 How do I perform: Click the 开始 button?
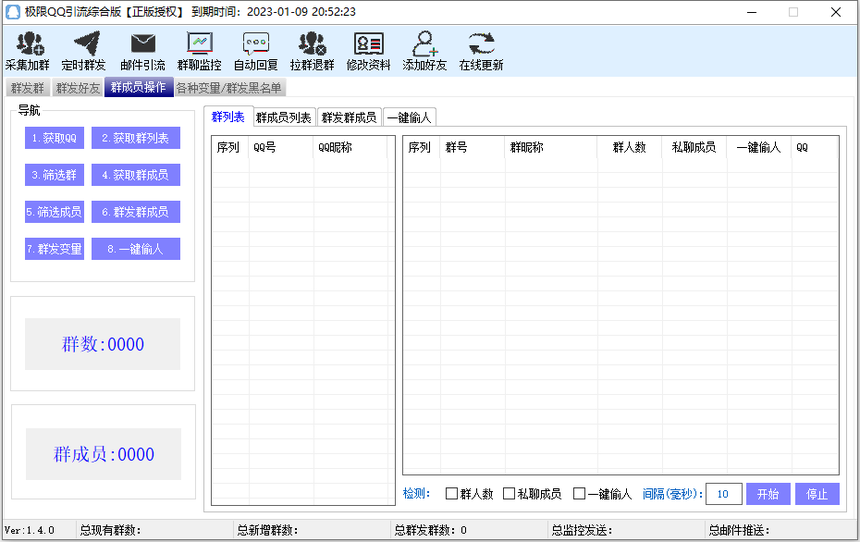tap(768, 494)
